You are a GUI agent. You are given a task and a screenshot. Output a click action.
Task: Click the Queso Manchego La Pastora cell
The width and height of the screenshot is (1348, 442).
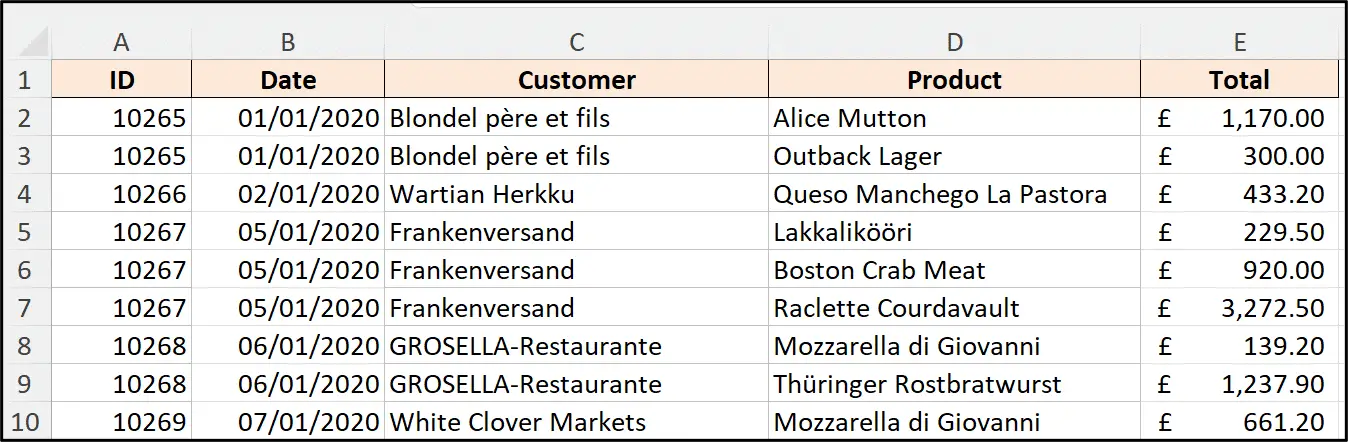pos(954,194)
